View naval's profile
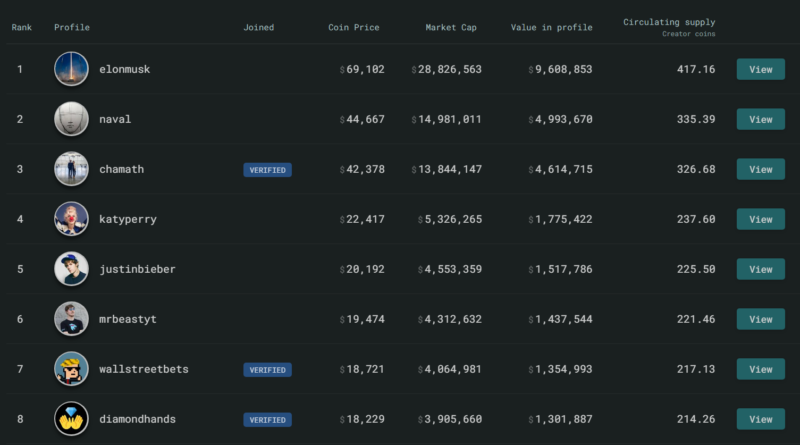This screenshot has width=800, height=445. [x=761, y=119]
